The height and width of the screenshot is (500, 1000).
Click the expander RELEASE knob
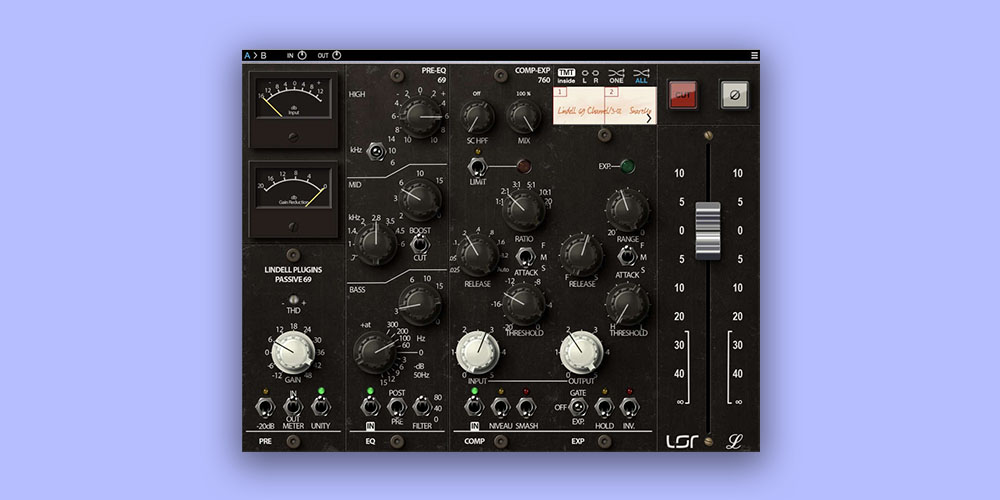(581, 255)
